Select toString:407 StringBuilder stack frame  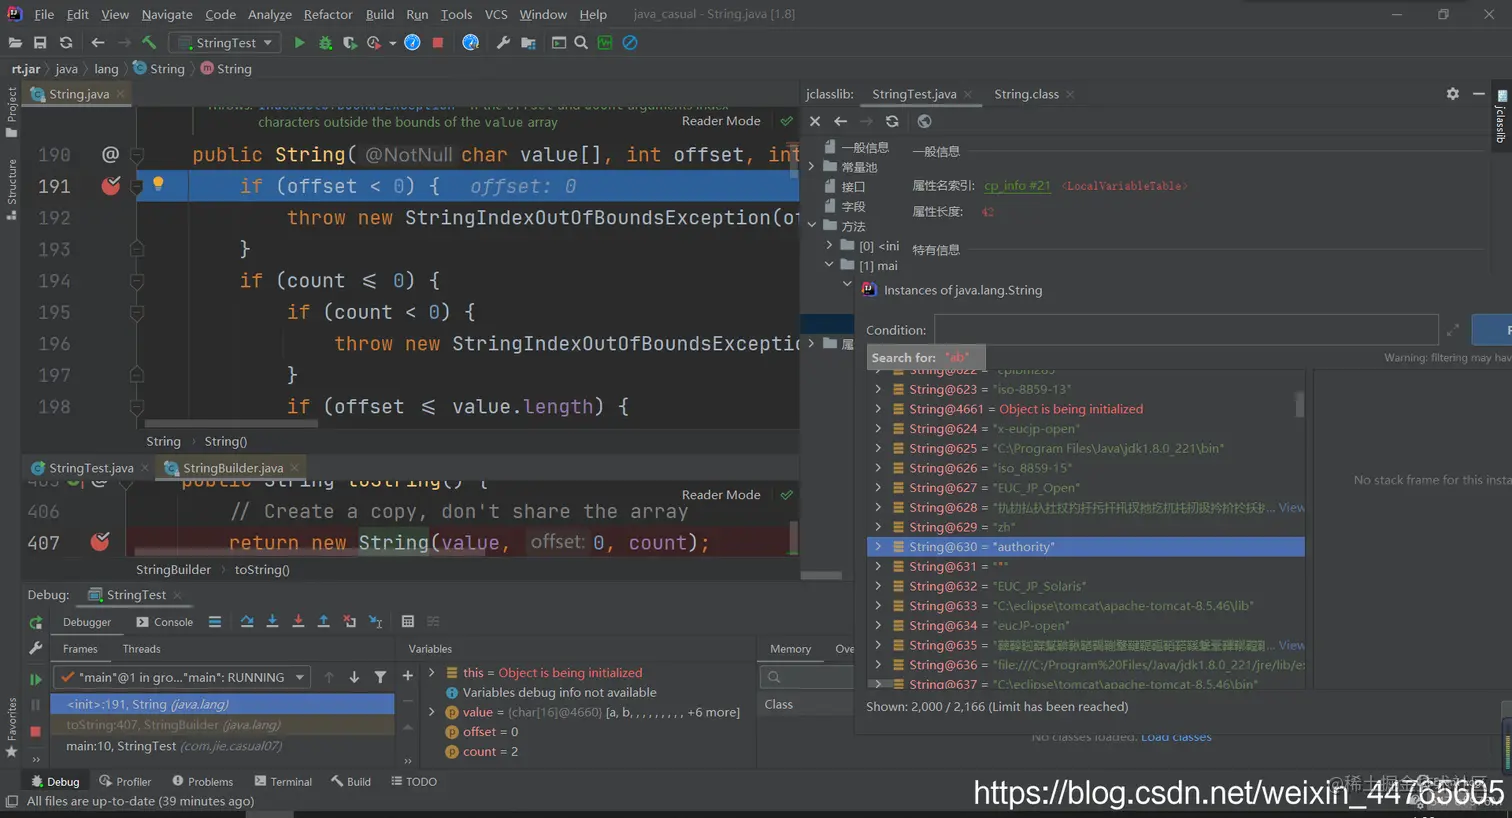(x=222, y=725)
